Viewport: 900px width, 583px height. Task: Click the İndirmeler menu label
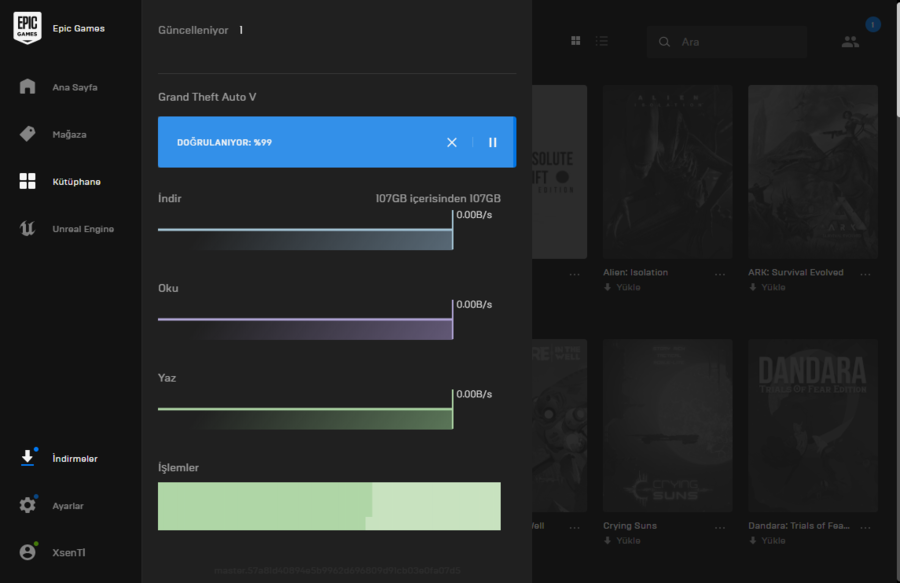[x=75, y=458]
